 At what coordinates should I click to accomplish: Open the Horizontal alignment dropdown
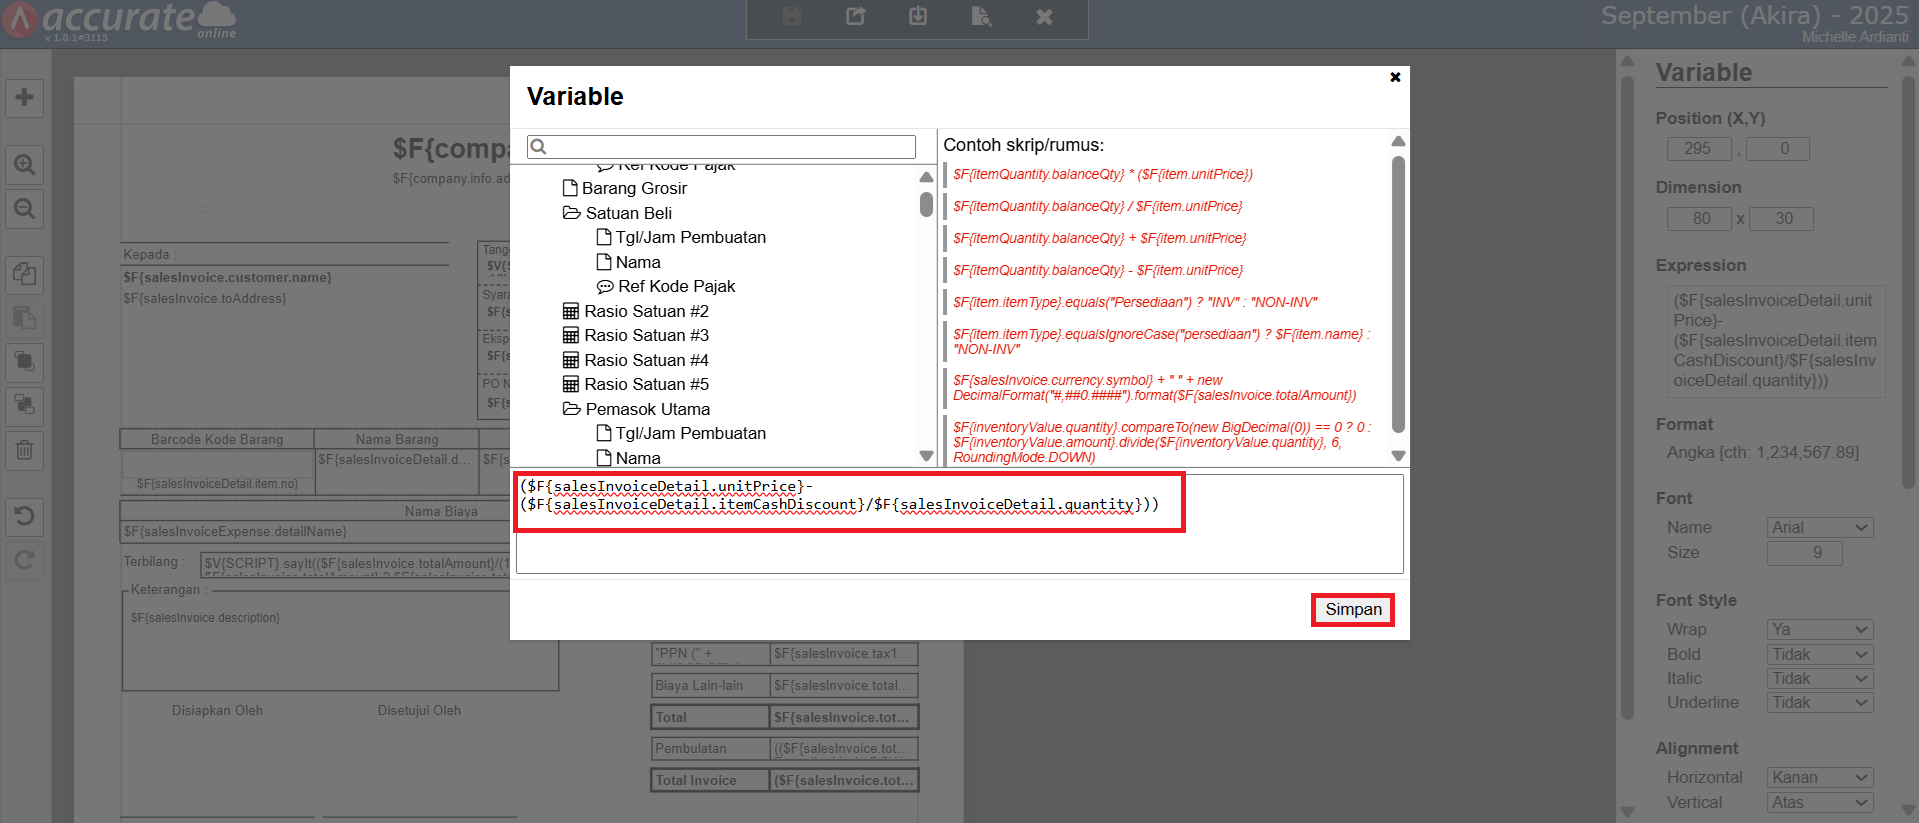(1819, 777)
